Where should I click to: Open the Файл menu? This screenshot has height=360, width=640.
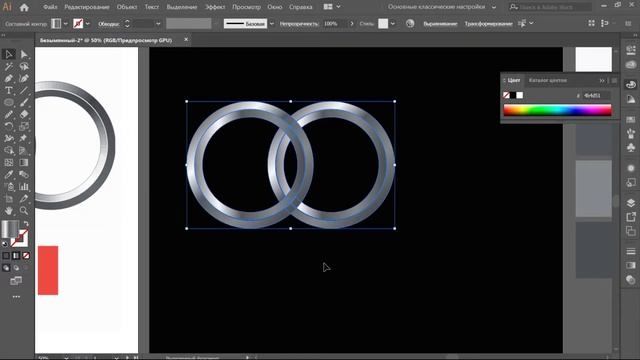50,7
